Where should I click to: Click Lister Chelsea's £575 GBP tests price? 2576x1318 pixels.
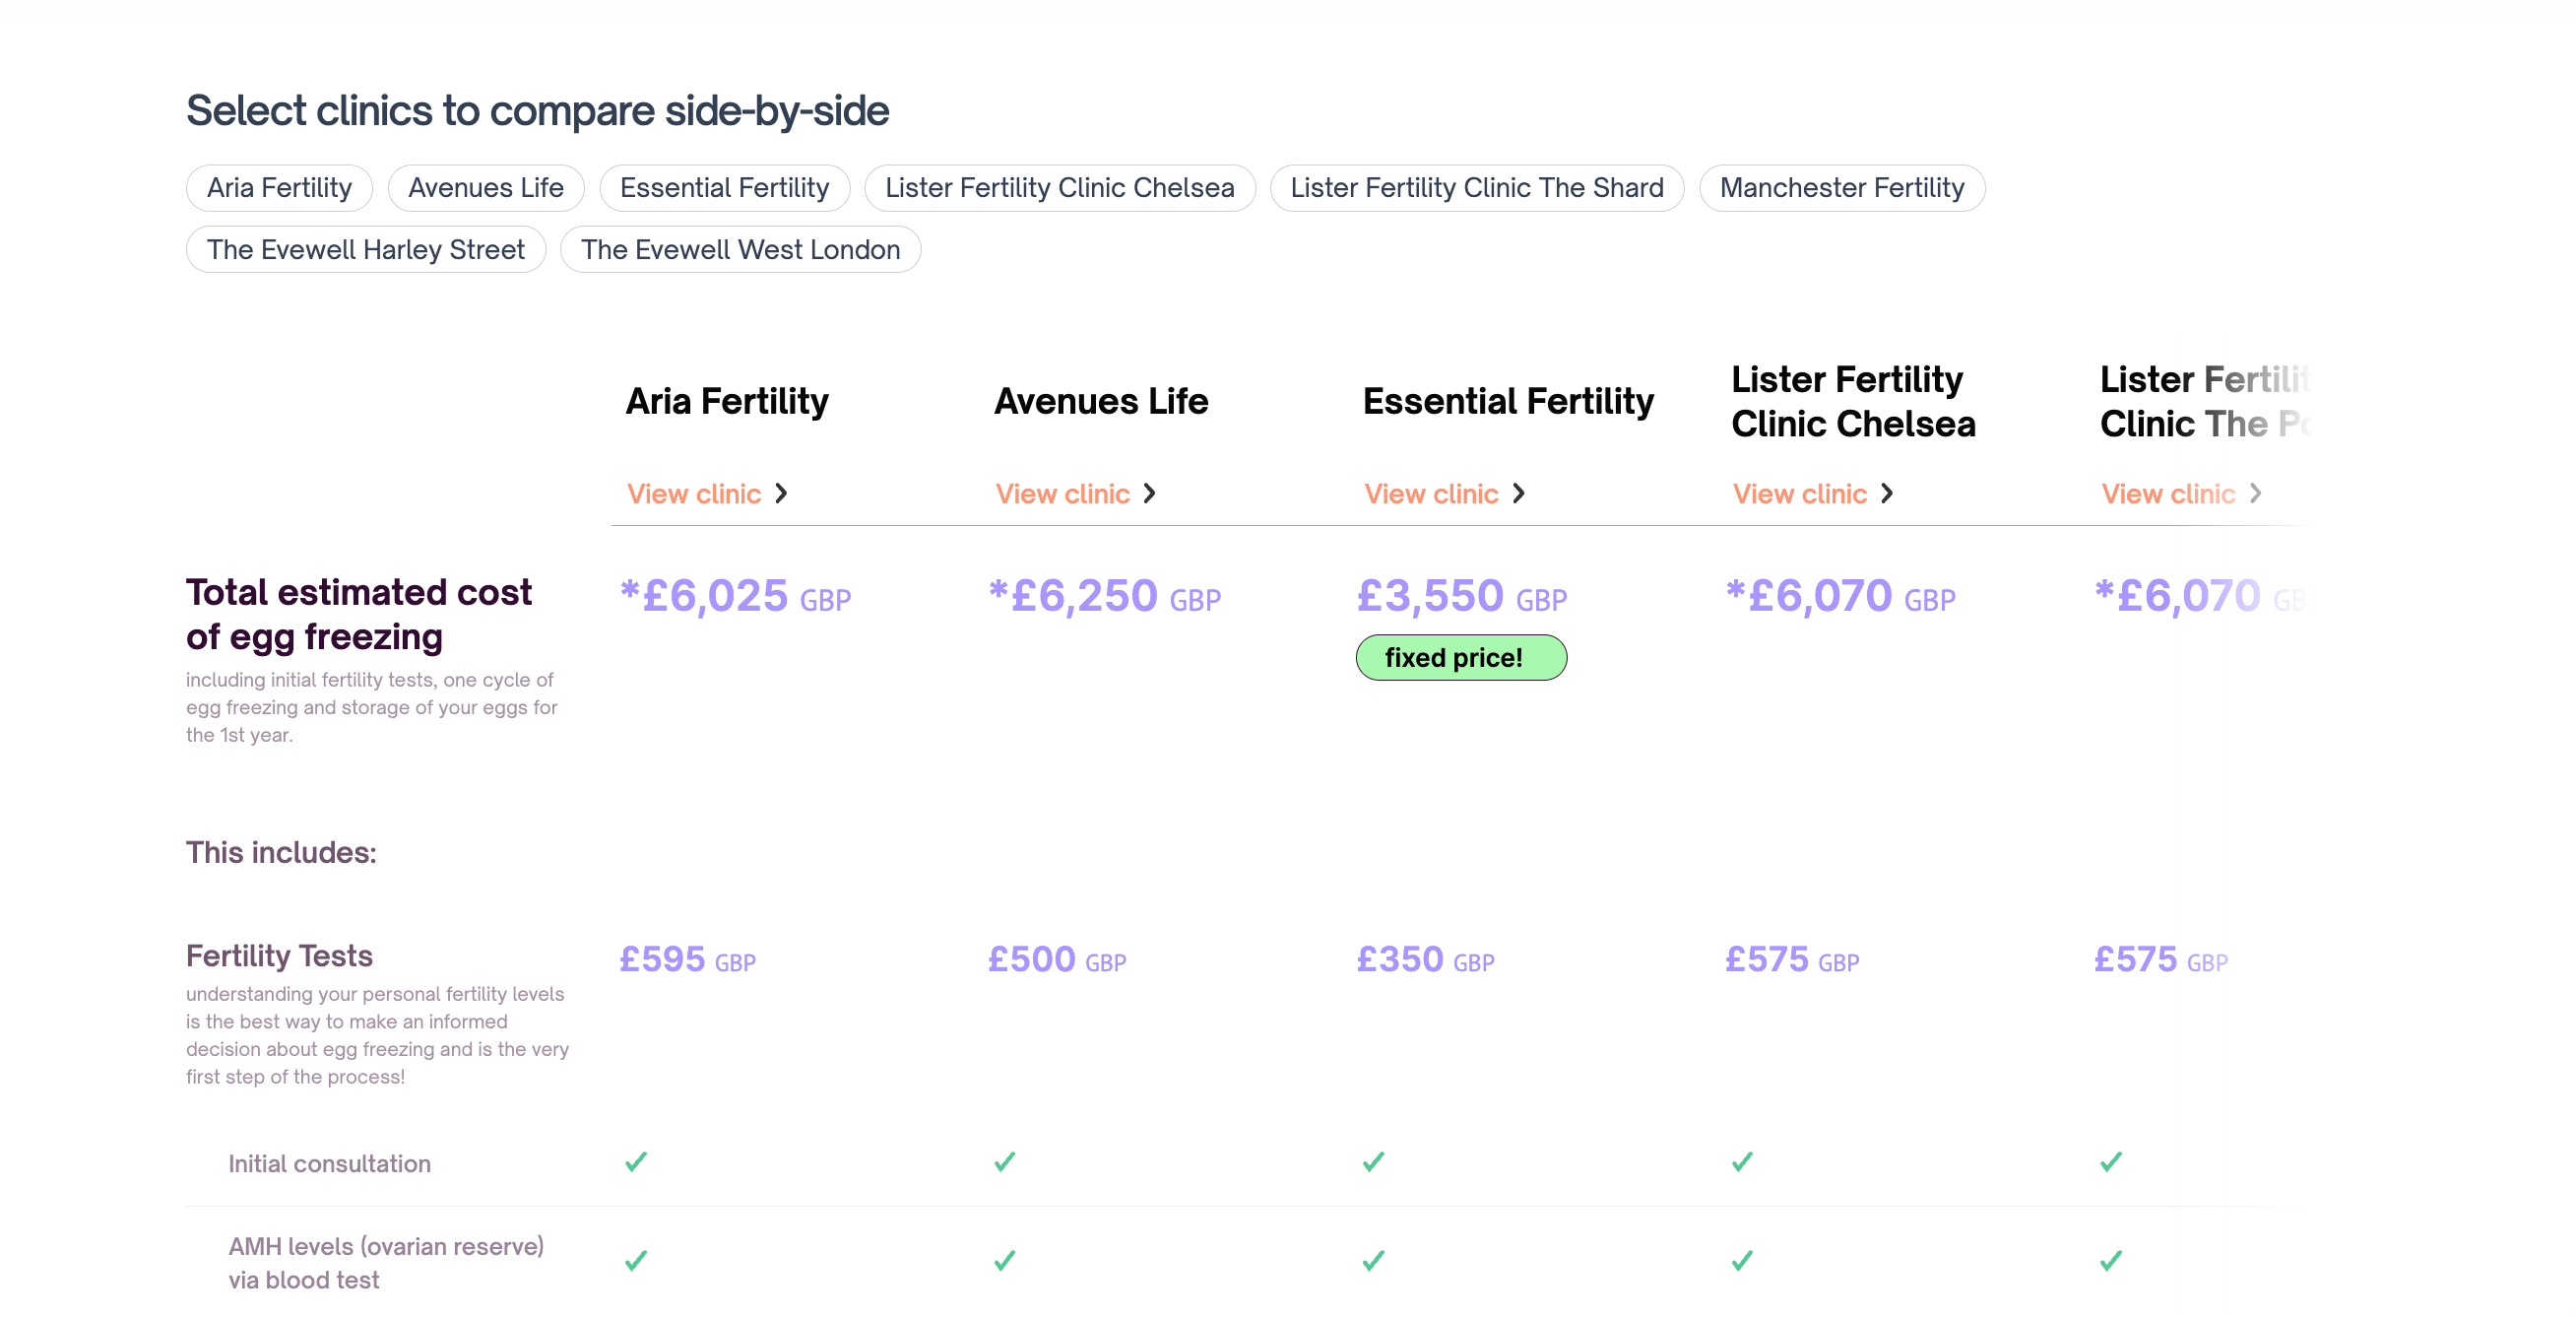pyautogui.click(x=1792, y=960)
